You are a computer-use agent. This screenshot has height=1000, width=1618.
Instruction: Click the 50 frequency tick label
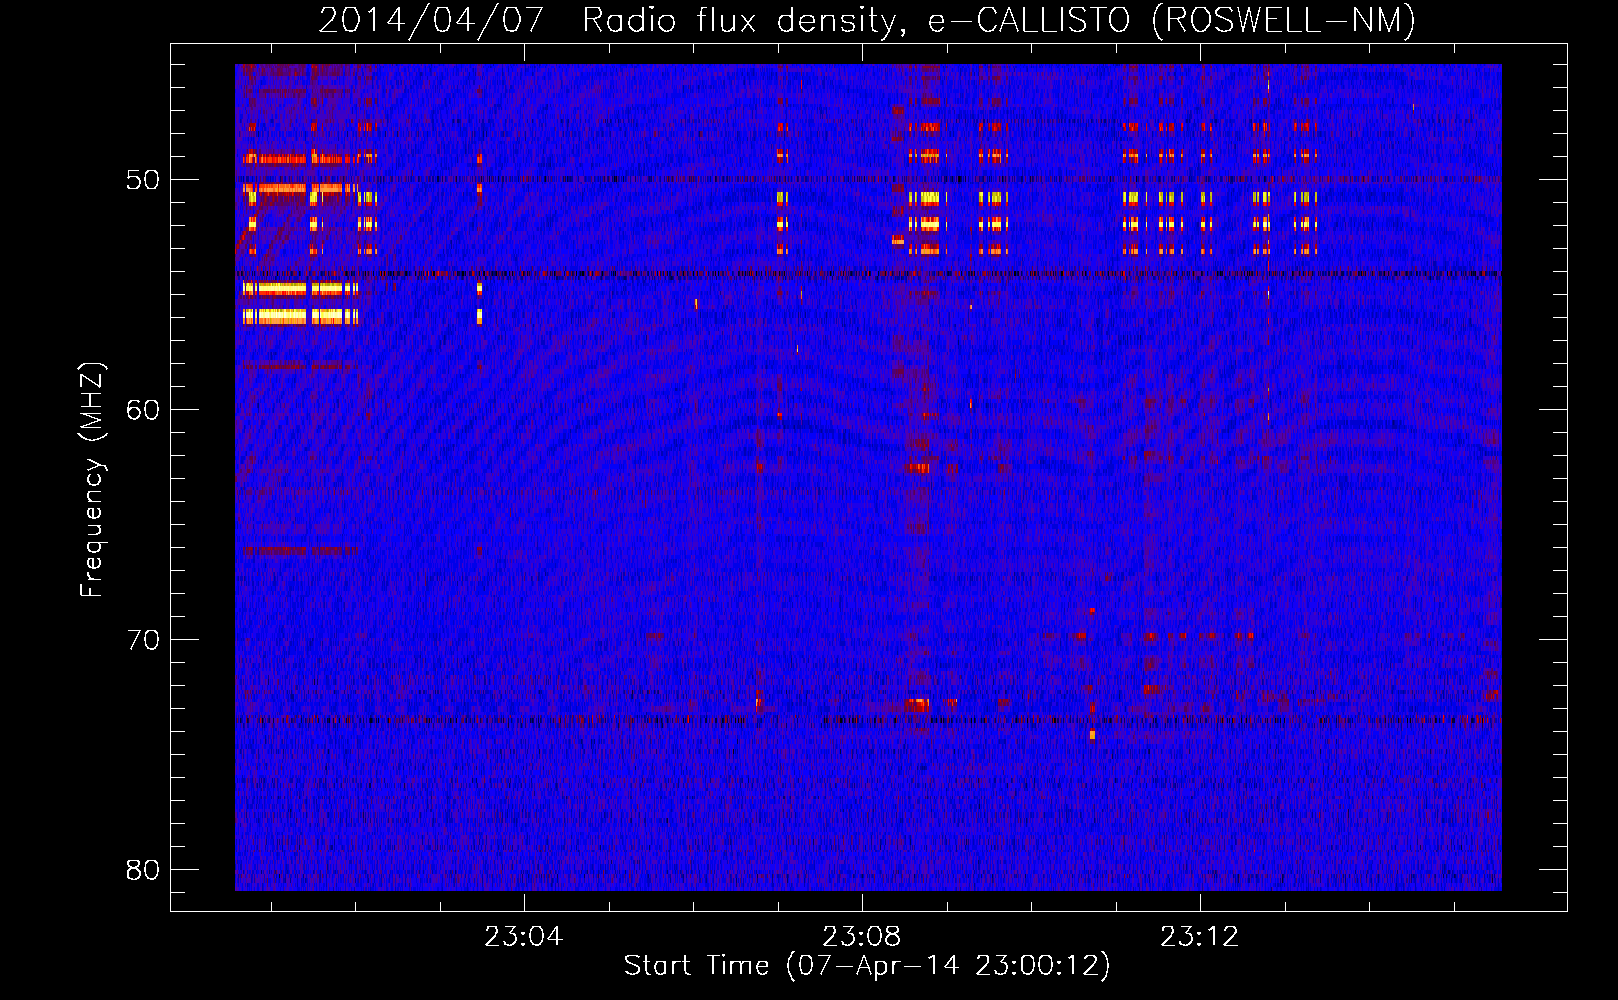point(143,180)
